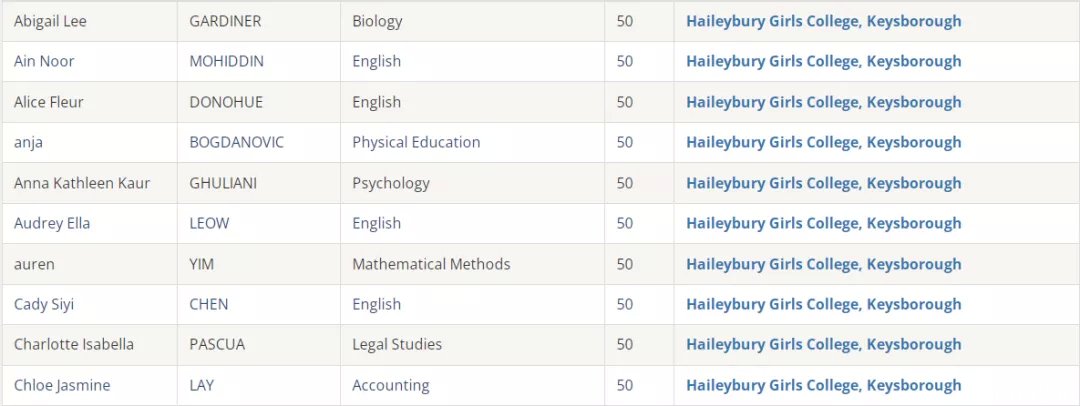Open school link in Charlotte Isabella row
The width and height of the screenshot is (1080, 406).
tap(823, 345)
